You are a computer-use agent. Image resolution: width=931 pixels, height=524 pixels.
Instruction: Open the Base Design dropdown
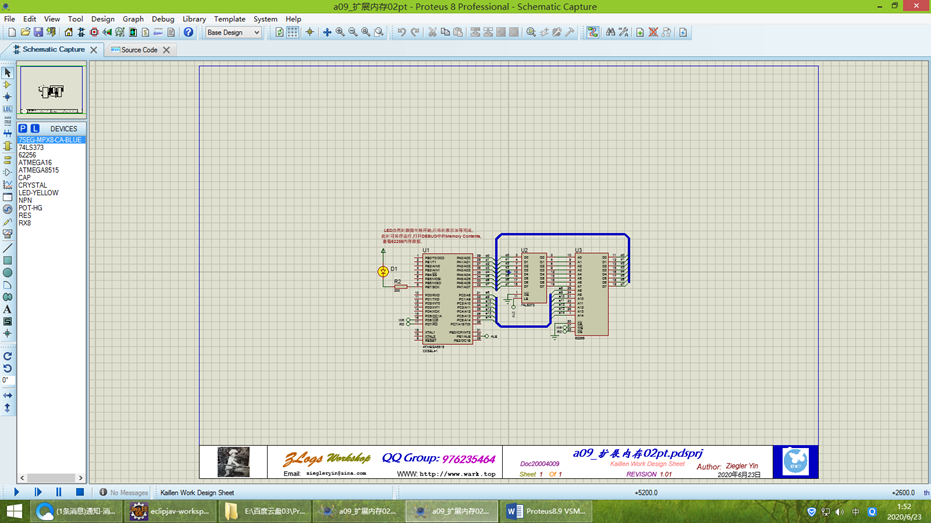coord(233,32)
